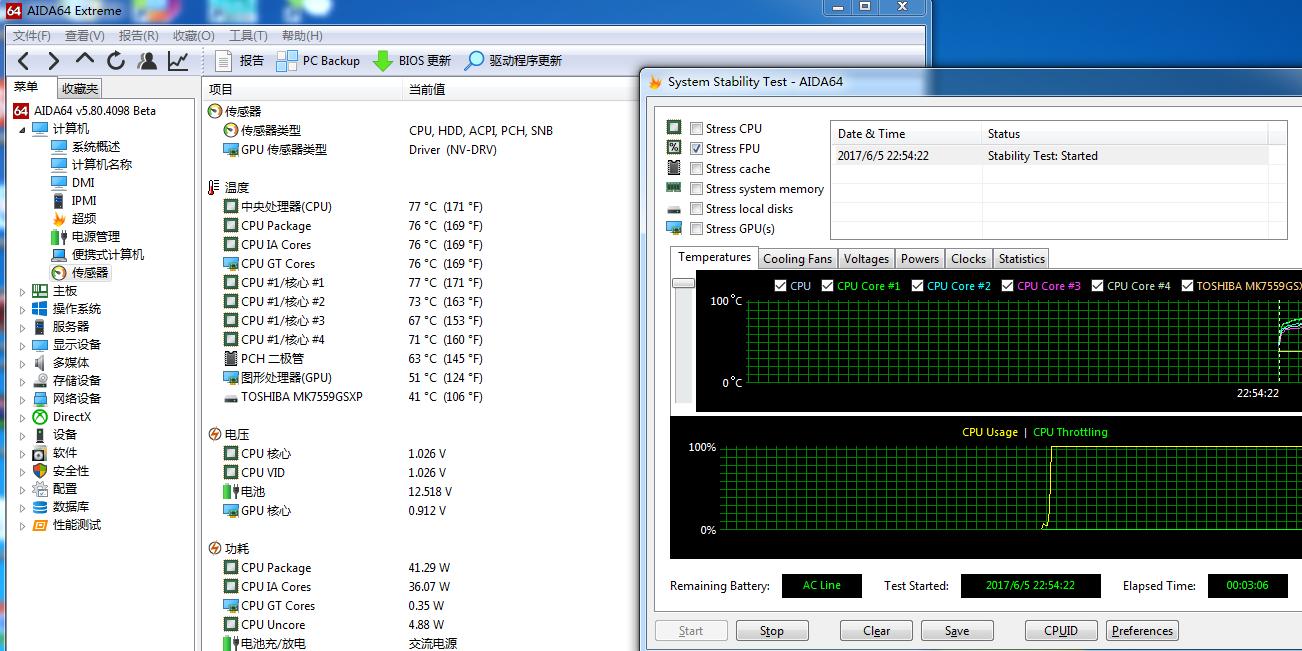The height and width of the screenshot is (651, 1302).
Task: Switch to the Cooling Fans tab
Action: tap(797, 259)
